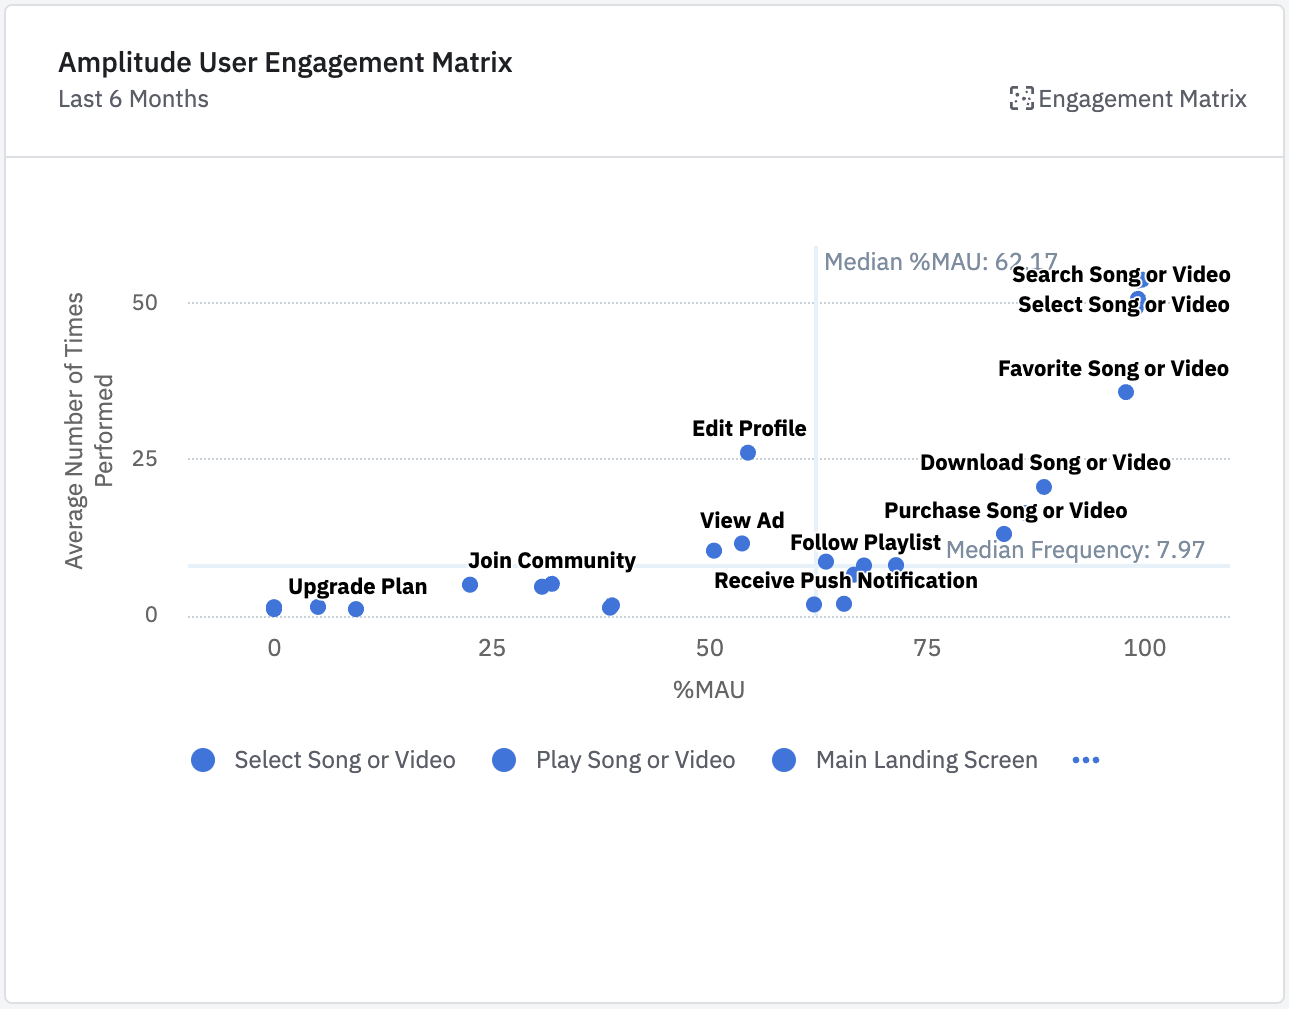Click the Search Song or Video label

click(x=1120, y=275)
